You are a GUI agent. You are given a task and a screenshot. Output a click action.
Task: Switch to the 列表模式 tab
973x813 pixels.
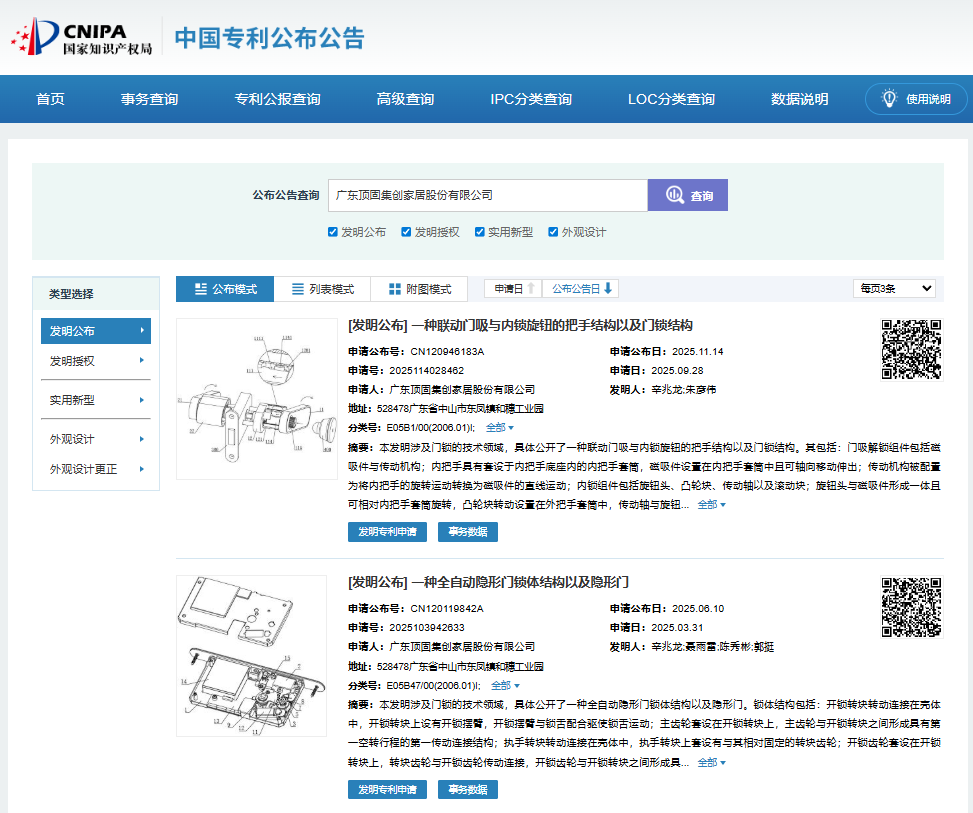(x=322, y=289)
